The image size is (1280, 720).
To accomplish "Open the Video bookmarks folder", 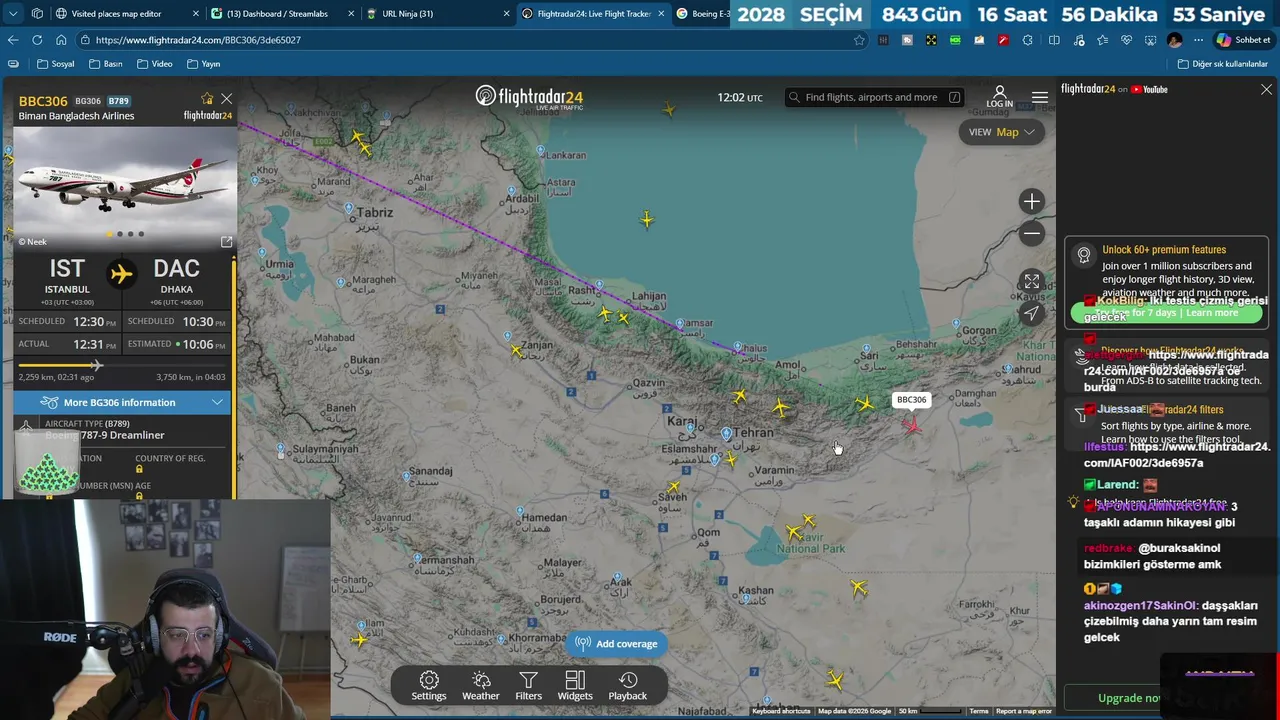I will tap(155, 64).
